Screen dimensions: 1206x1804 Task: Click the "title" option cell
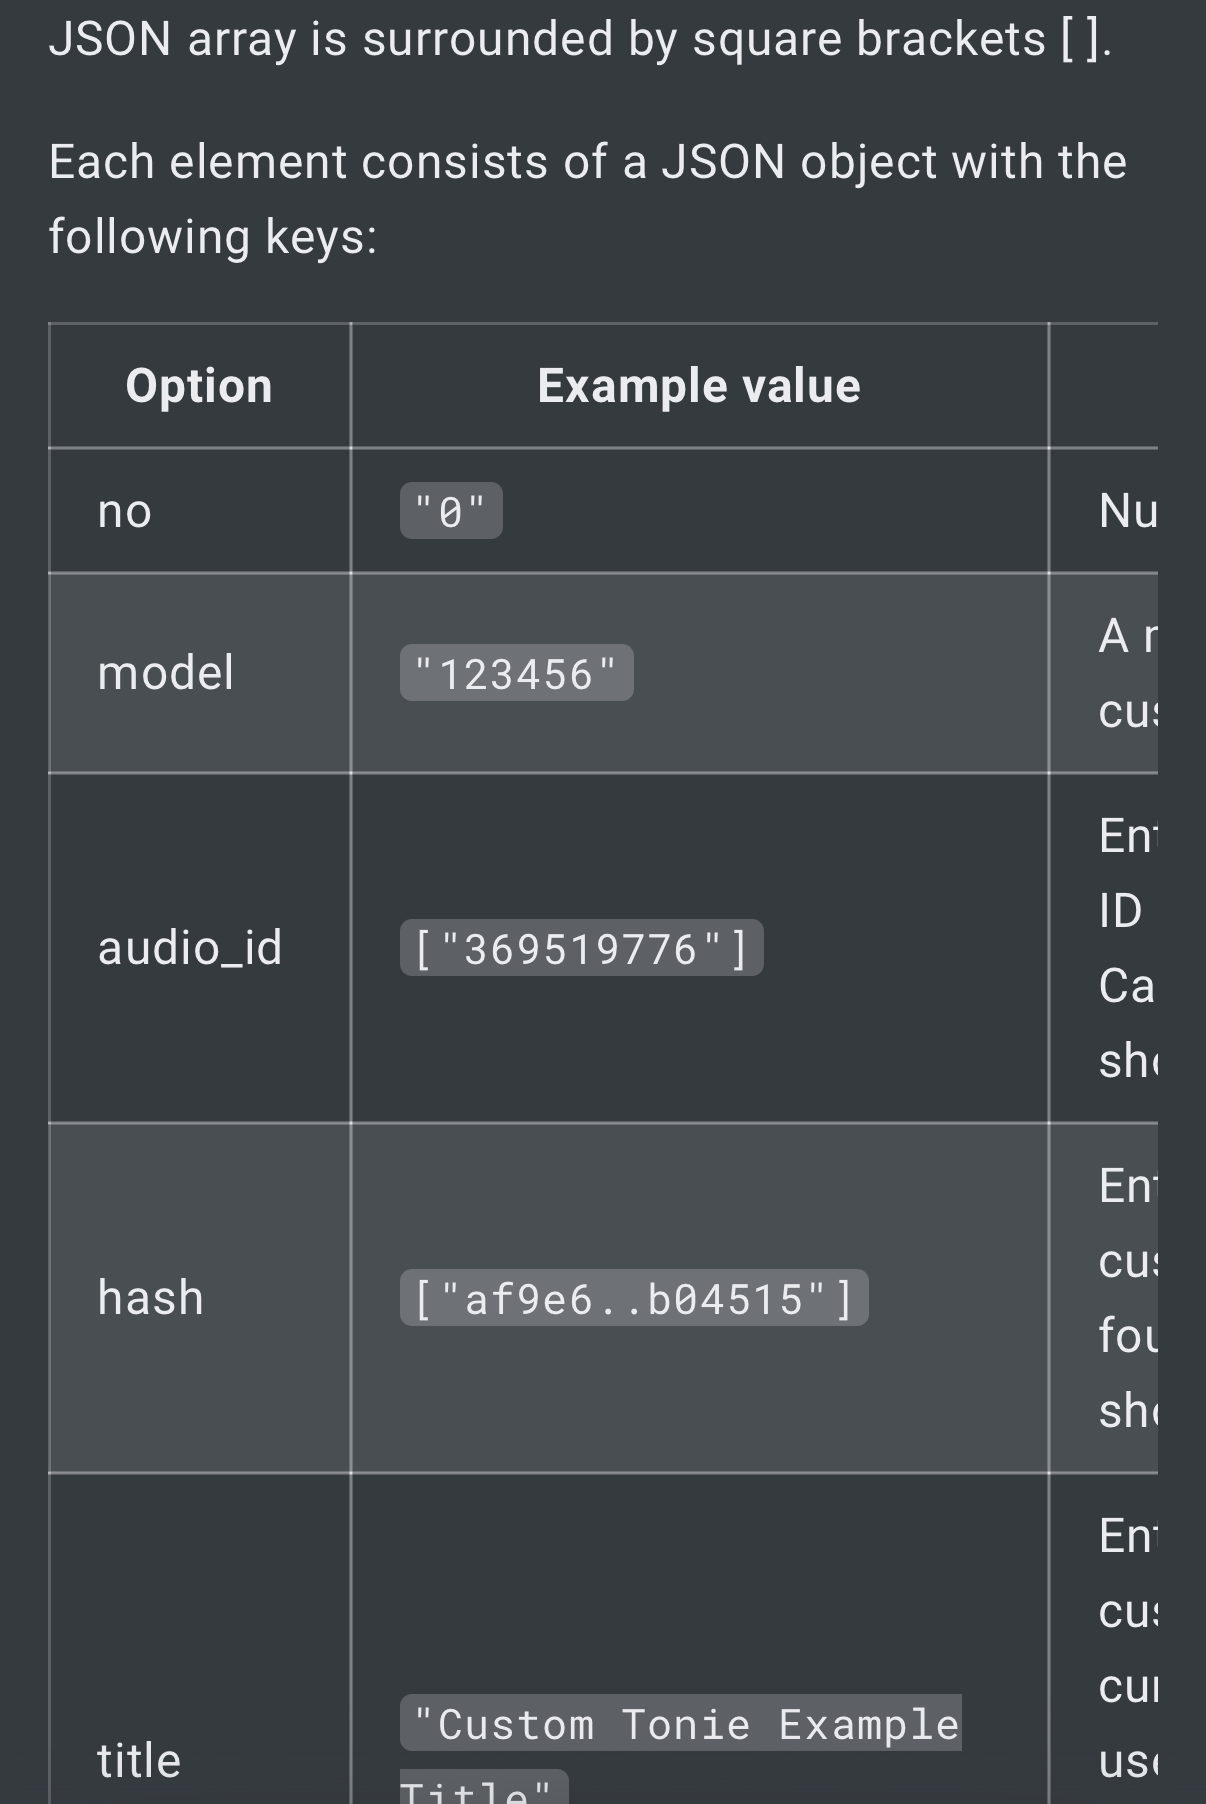coord(139,1760)
